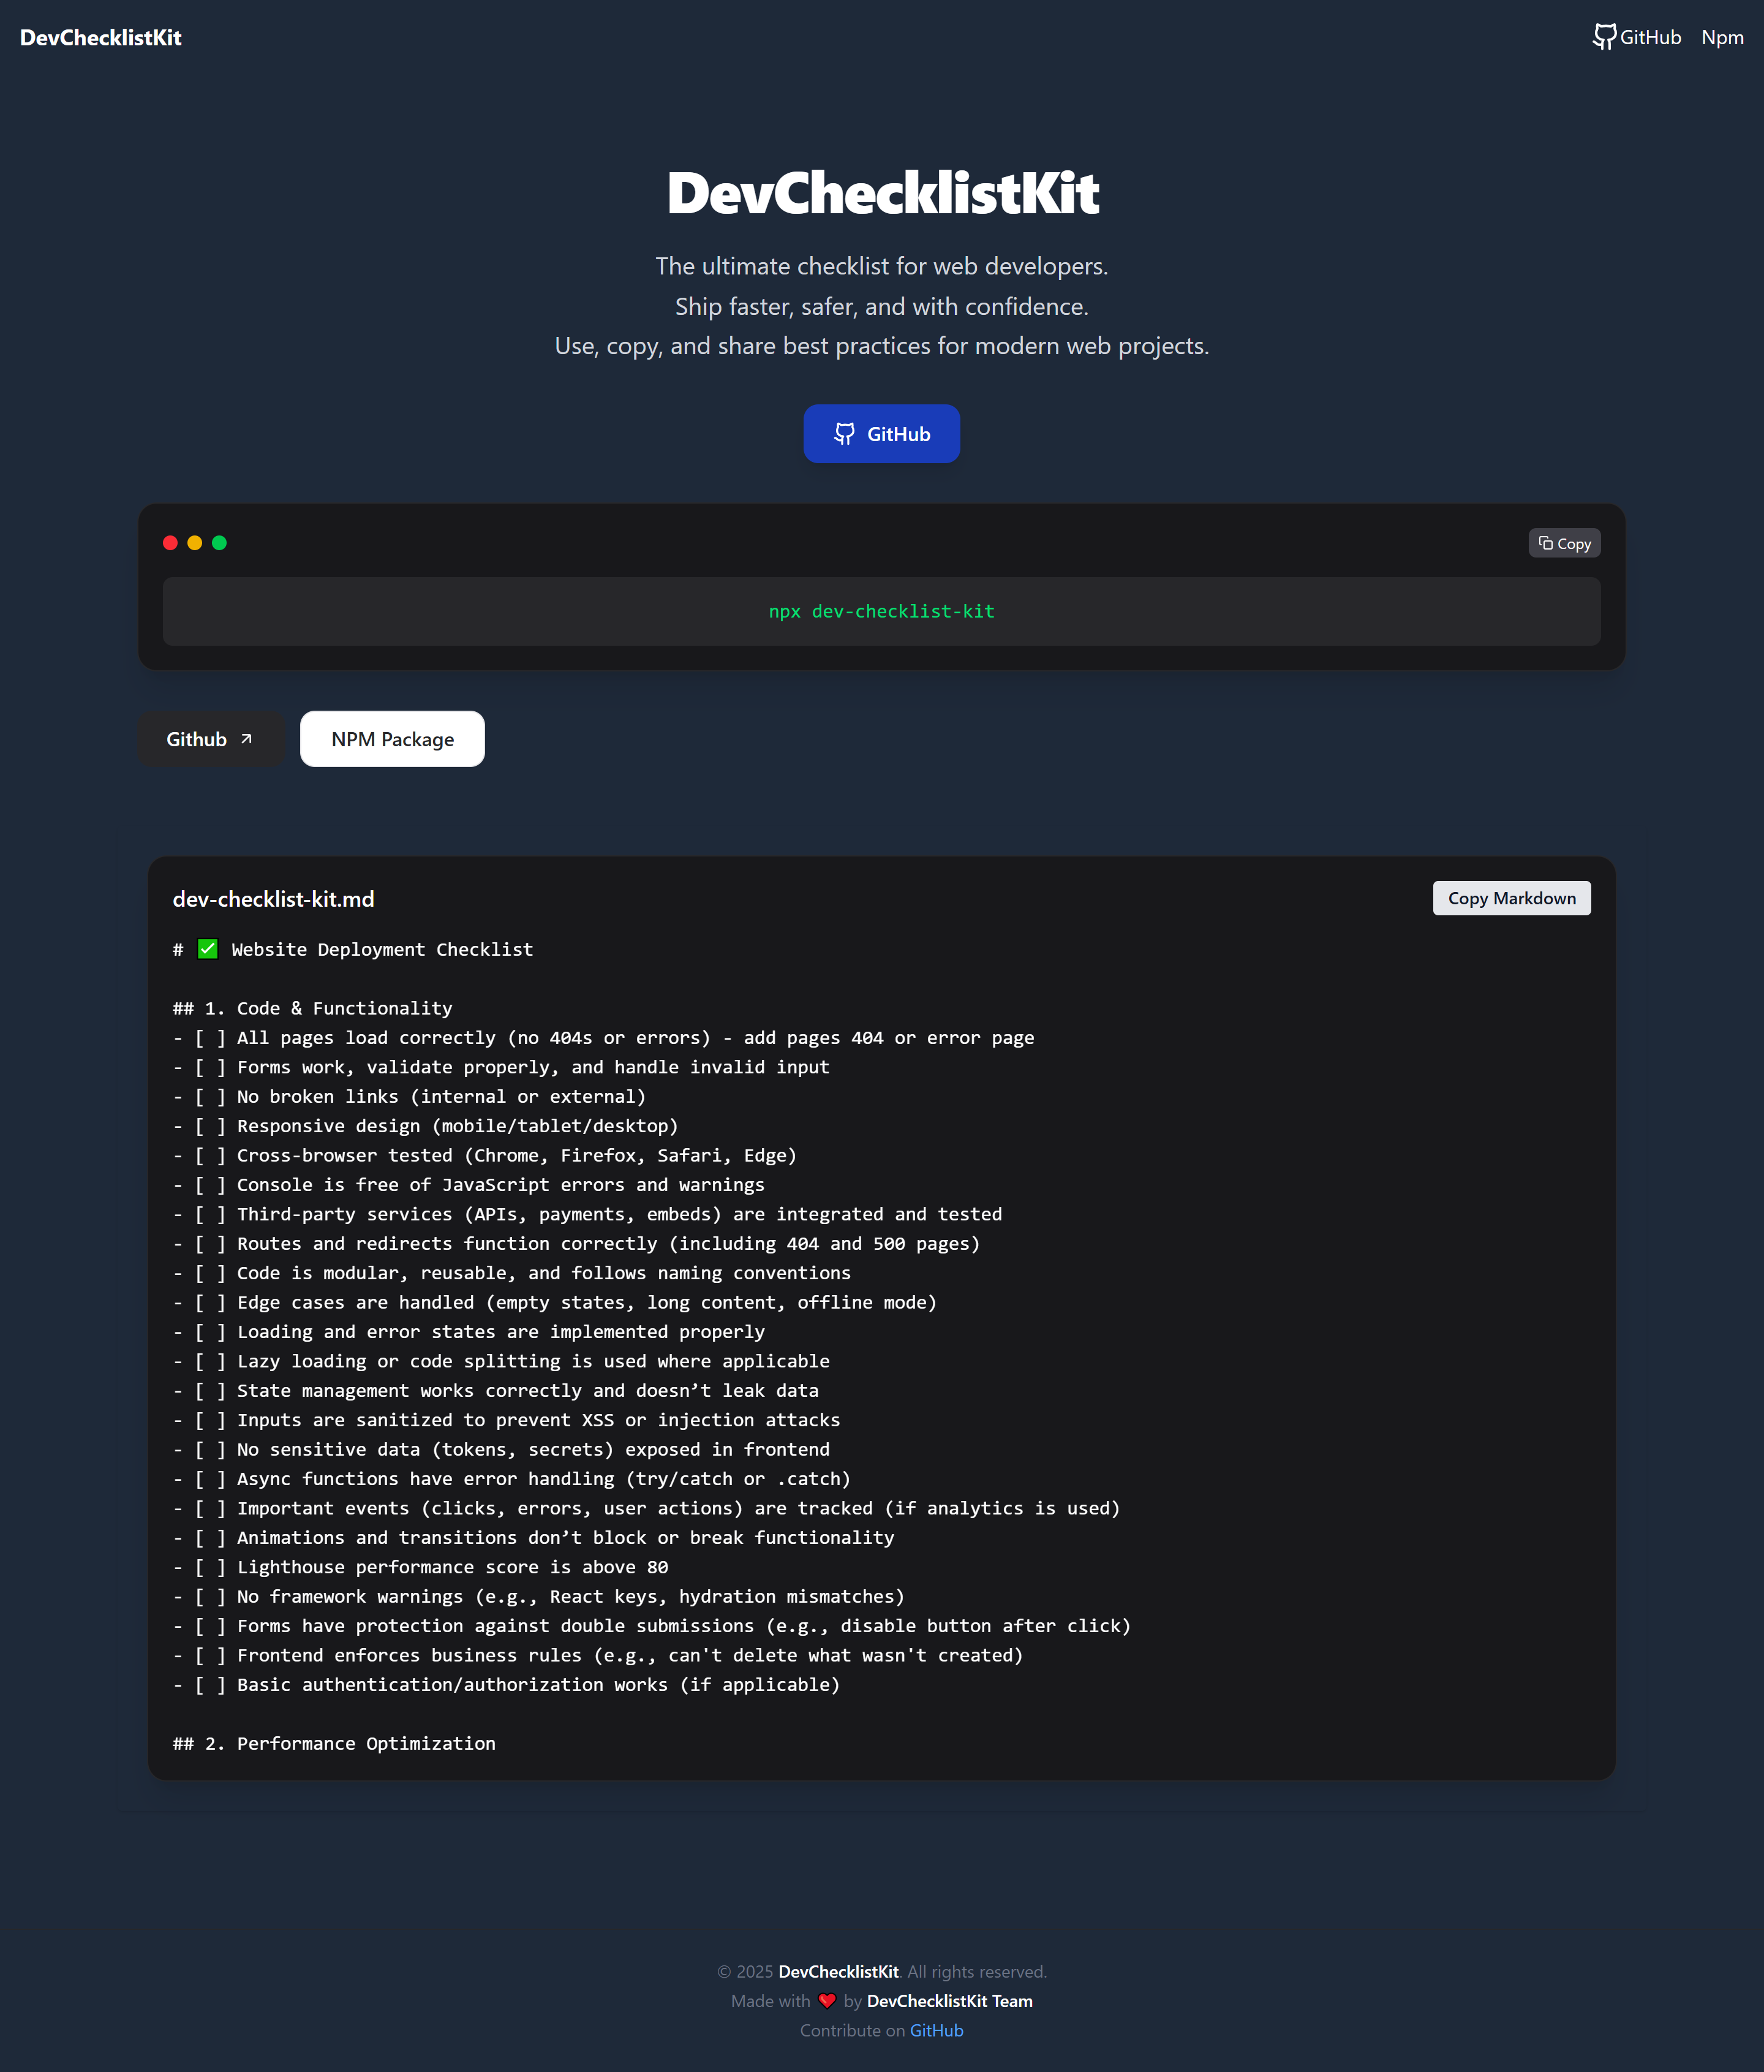Click the 'No sensitive data' line
Image resolution: width=1764 pixels, height=2072 pixels.
[501, 1449]
